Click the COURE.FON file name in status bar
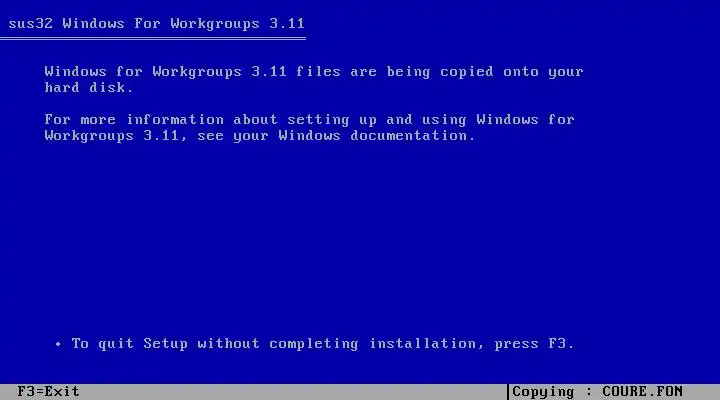 (x=642, y=392)
